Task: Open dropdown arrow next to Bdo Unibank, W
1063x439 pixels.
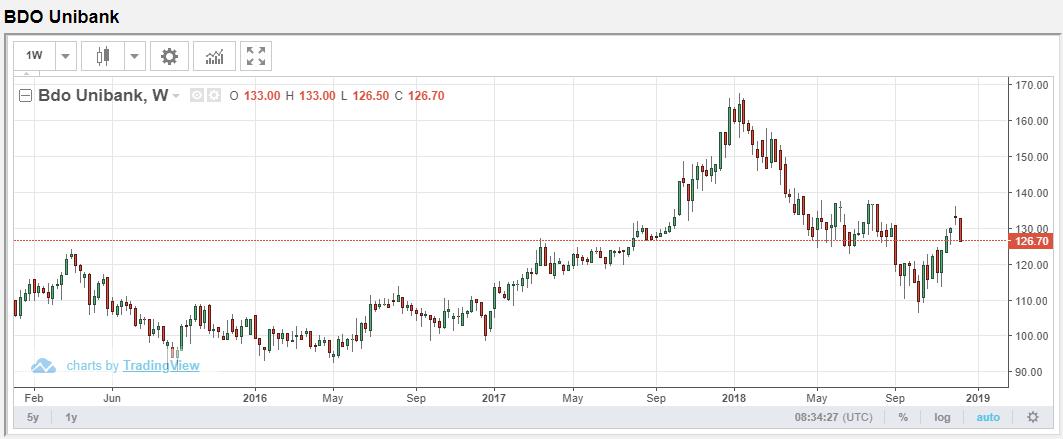Action: pyautogui.click(x=176, y=96)
